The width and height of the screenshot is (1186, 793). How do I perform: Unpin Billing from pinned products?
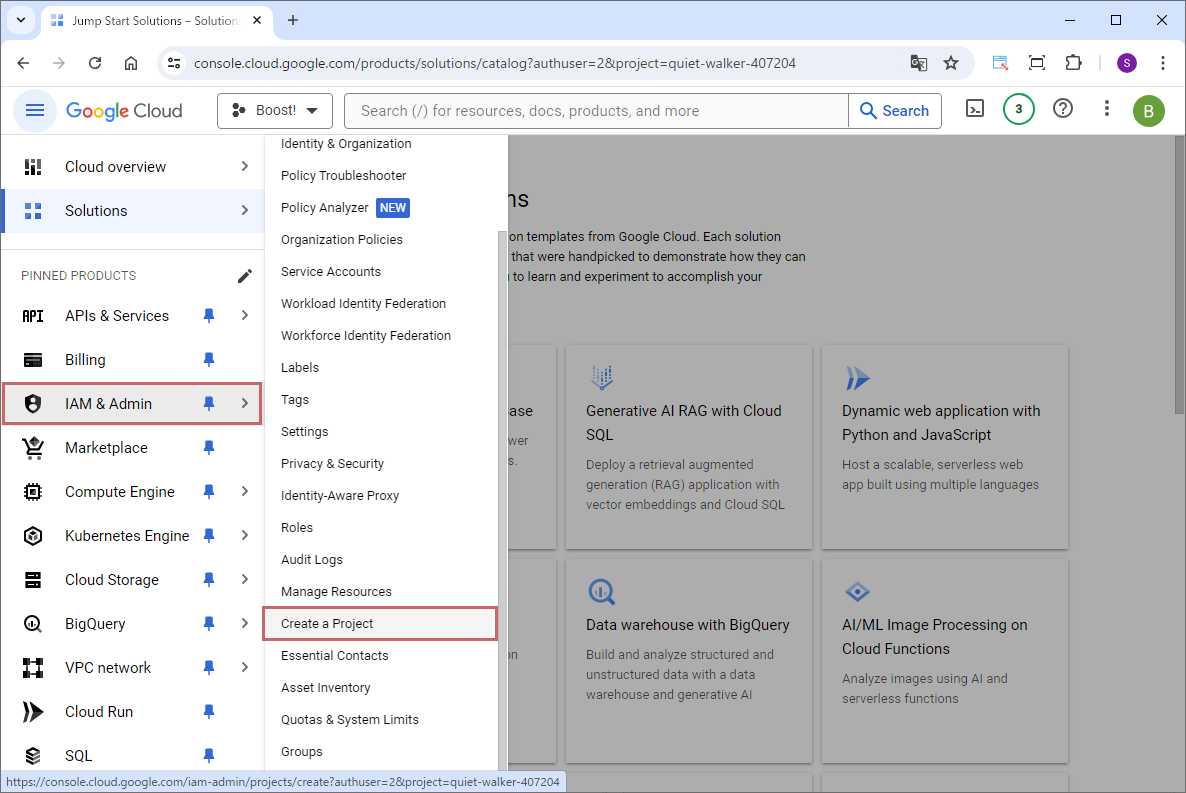point(209,359)
